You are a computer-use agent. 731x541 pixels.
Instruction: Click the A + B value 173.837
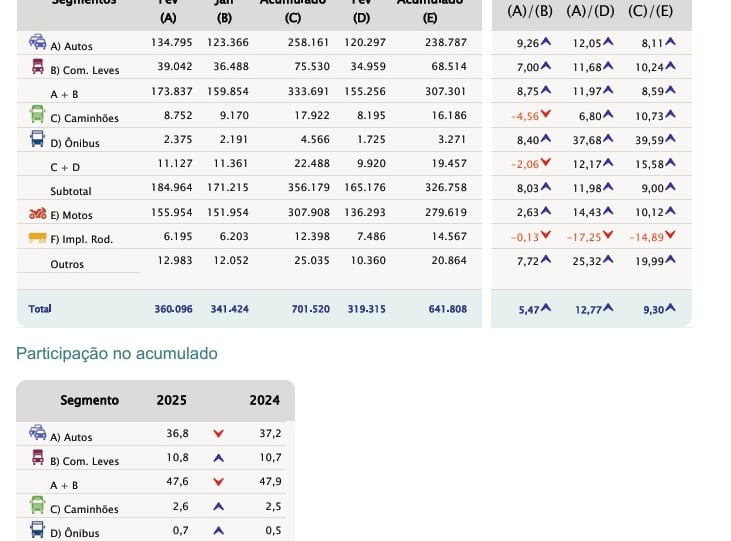[x=172, y=91]
